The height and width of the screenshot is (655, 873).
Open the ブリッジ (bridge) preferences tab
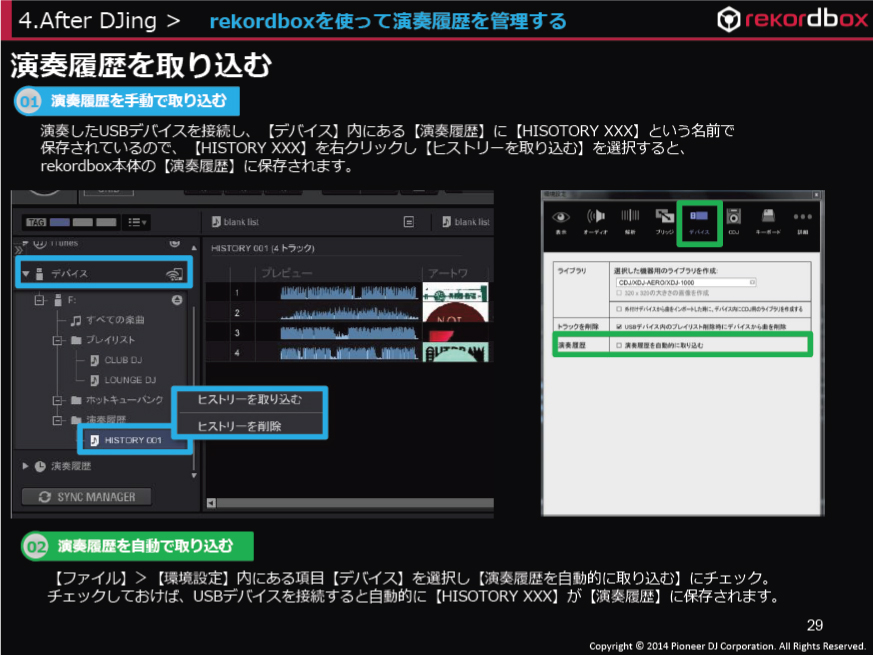664,222
